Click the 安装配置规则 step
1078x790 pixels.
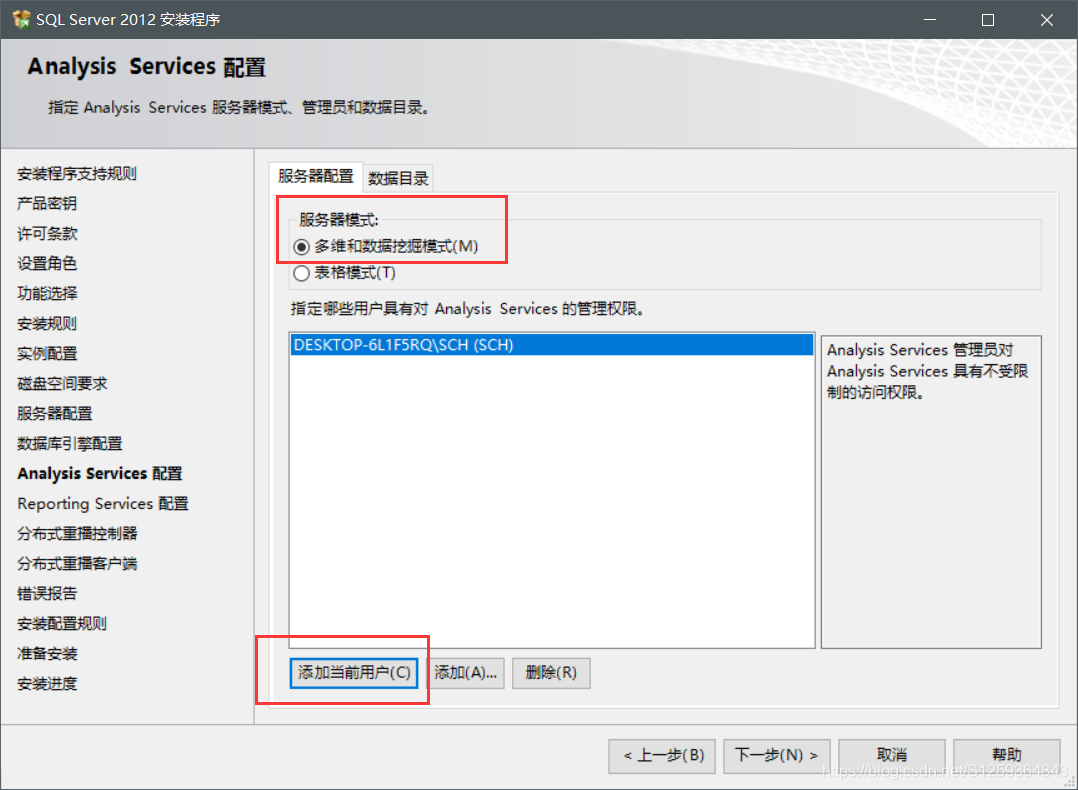coord(62,624)
